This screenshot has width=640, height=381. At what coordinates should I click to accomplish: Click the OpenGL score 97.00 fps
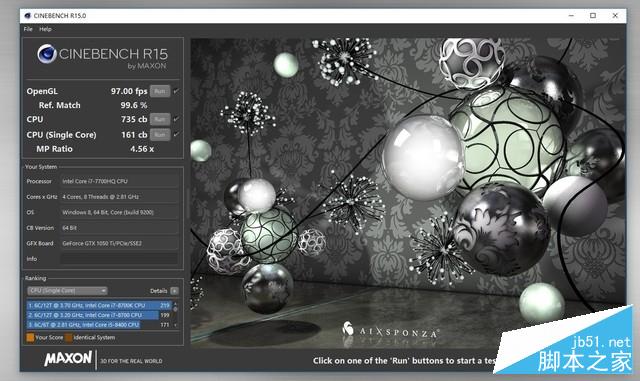point(129,91)
